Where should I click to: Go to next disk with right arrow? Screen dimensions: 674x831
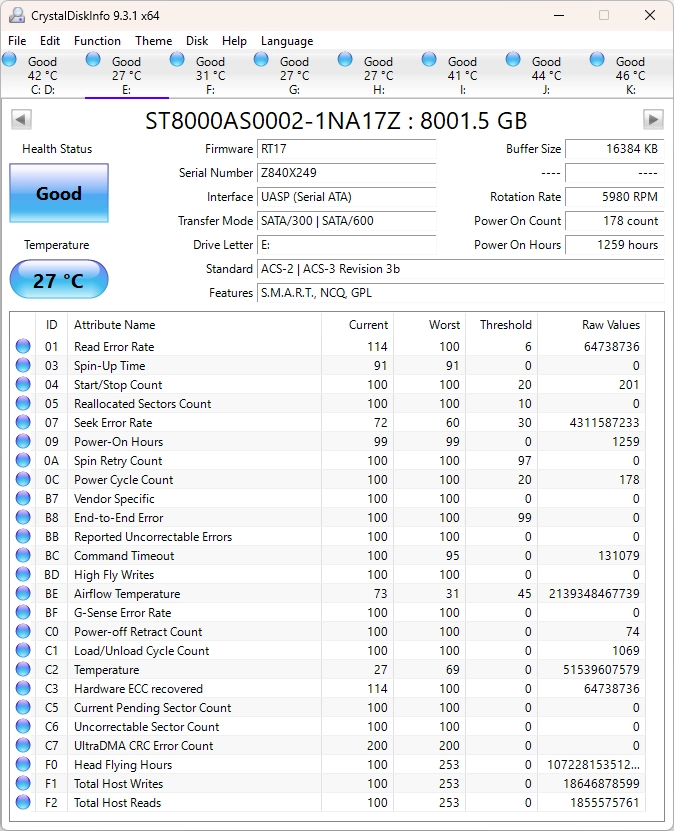point(653,120)
